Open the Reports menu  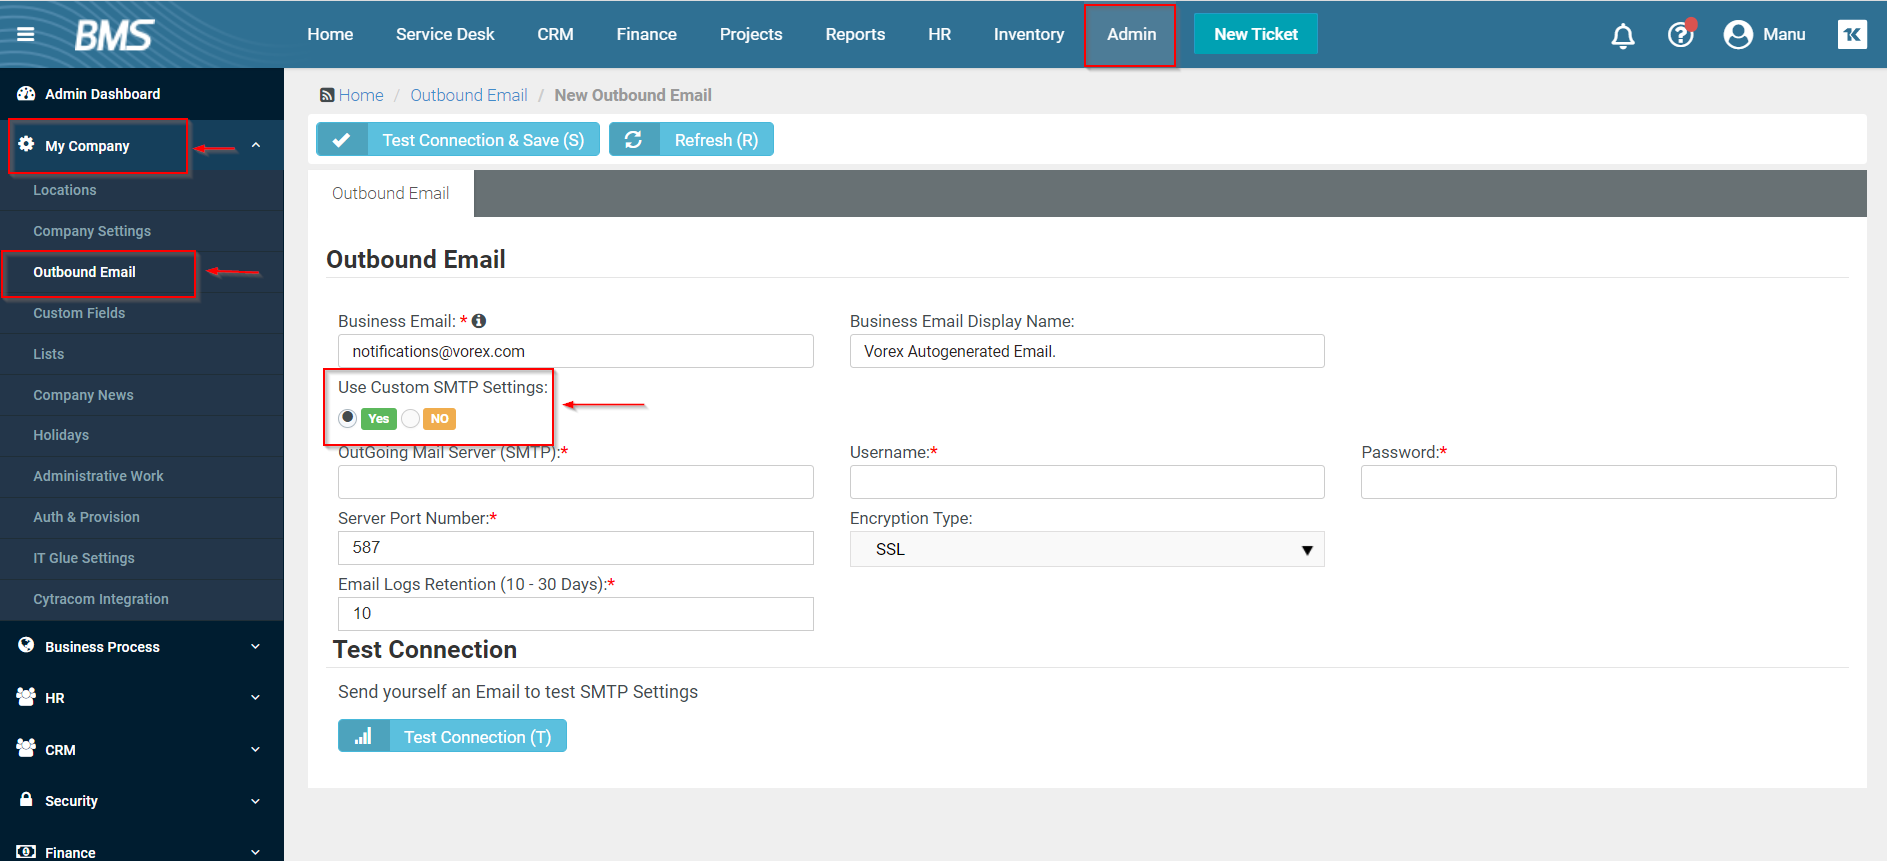[x=855, y=34]
